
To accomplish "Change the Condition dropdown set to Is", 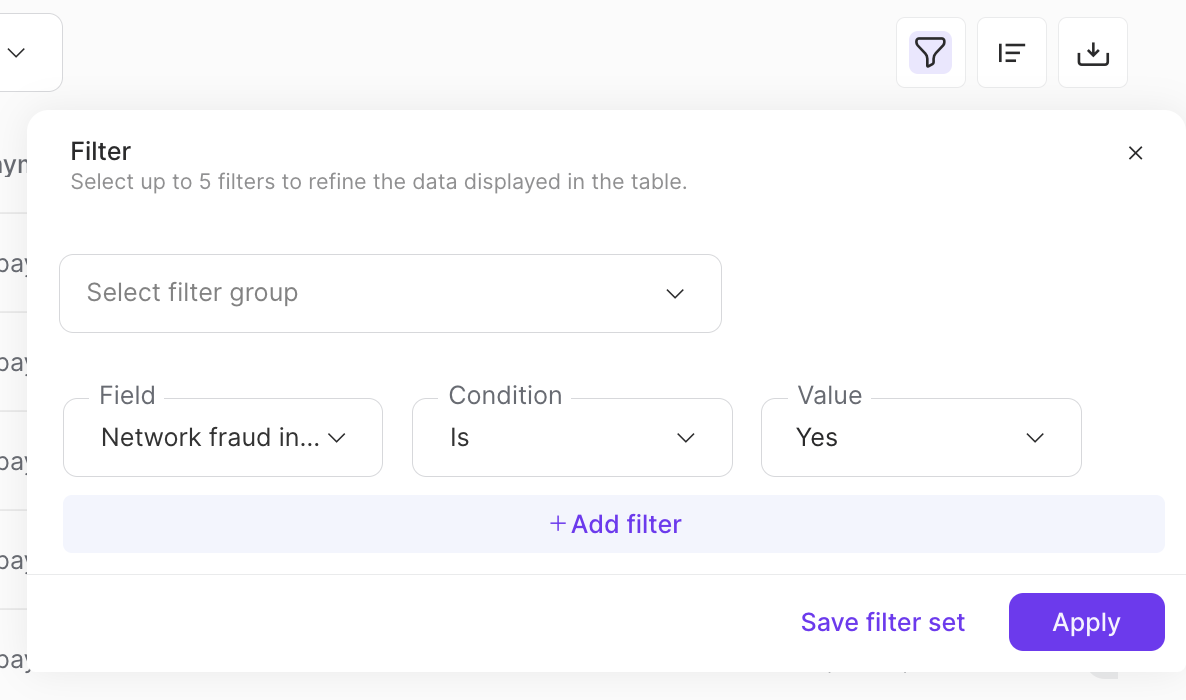I will click(571, 438).
